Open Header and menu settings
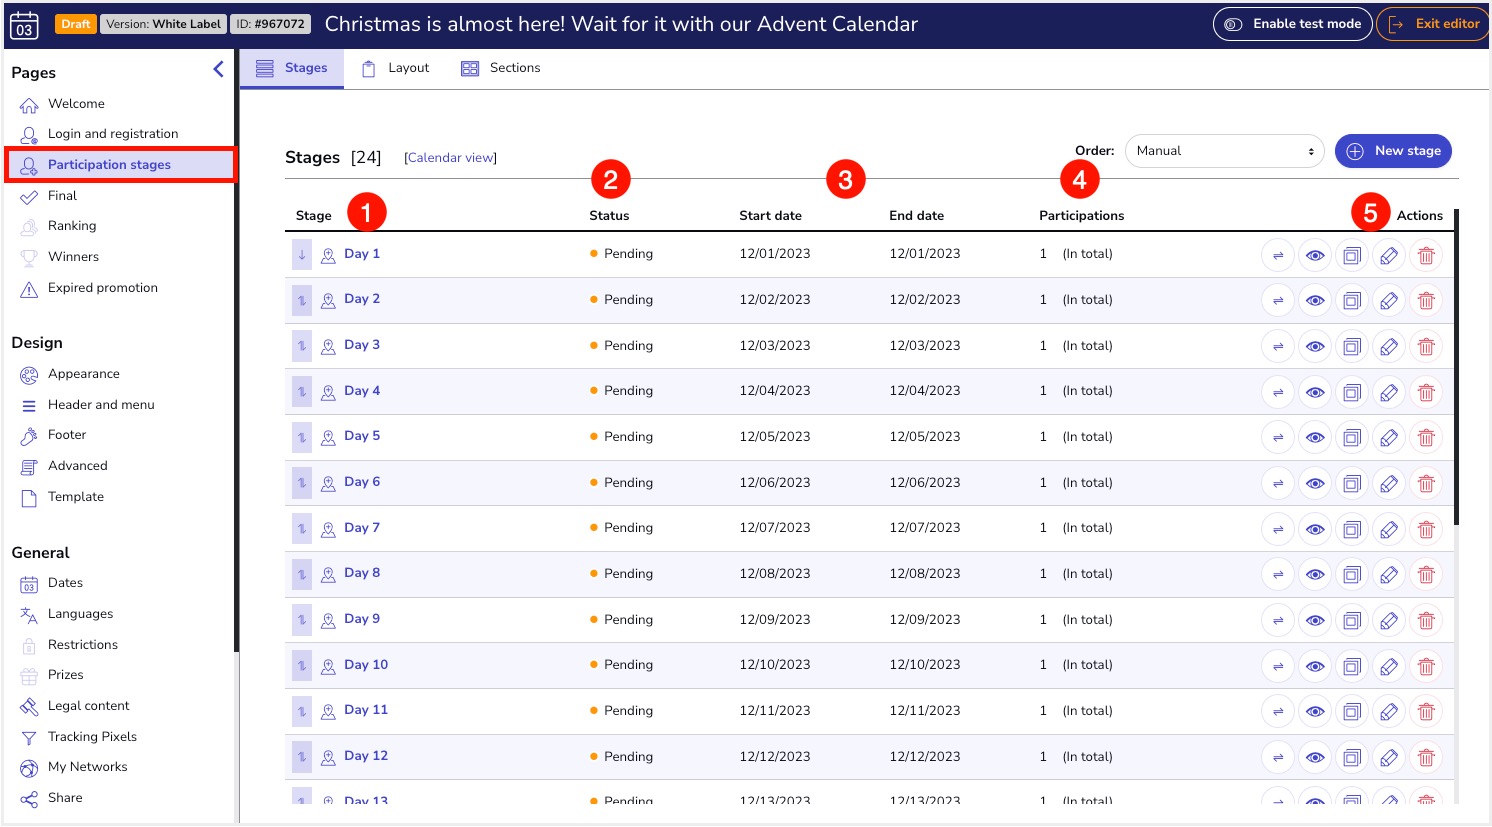The image size is (1492, 827). (x=101, y=405)
